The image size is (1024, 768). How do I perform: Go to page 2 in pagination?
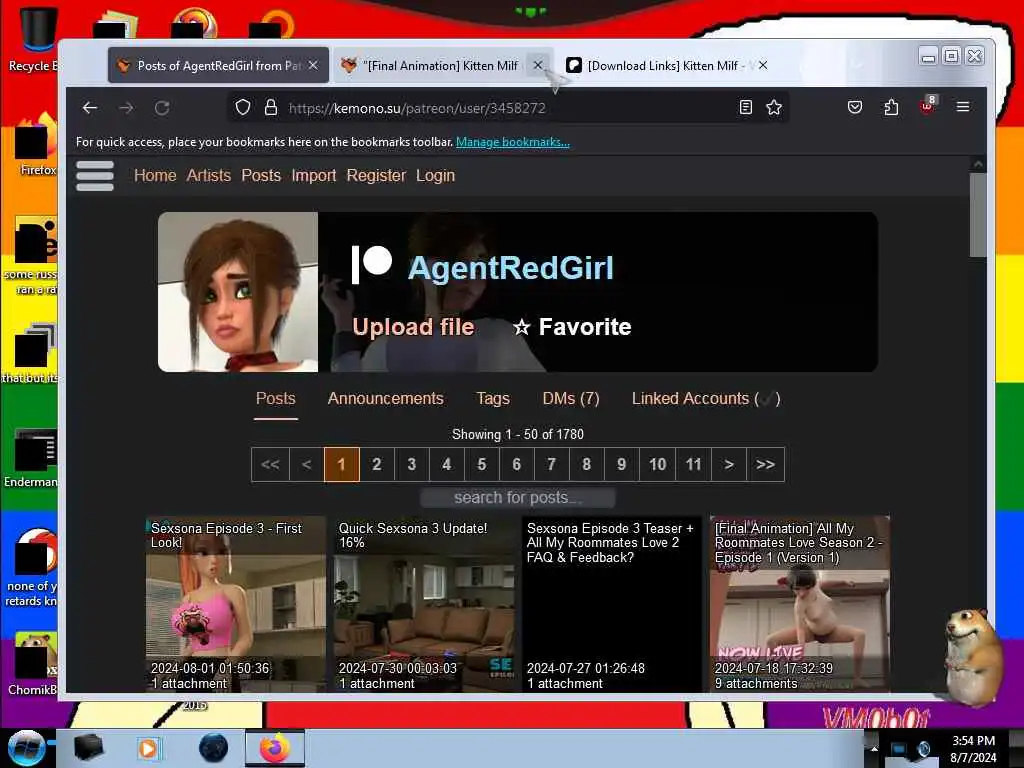tap(376, 464)
